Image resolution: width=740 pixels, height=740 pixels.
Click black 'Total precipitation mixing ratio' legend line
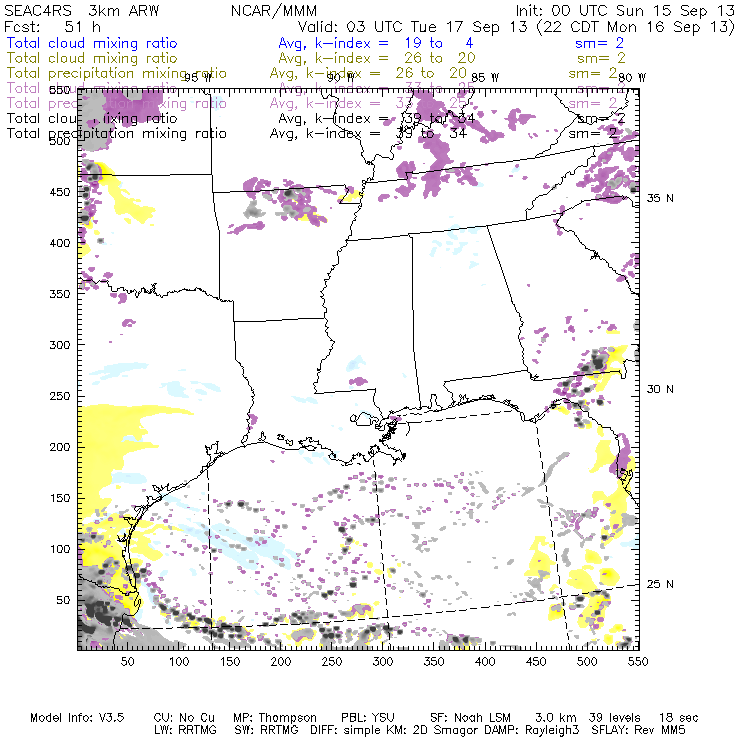tap(117, 134)
